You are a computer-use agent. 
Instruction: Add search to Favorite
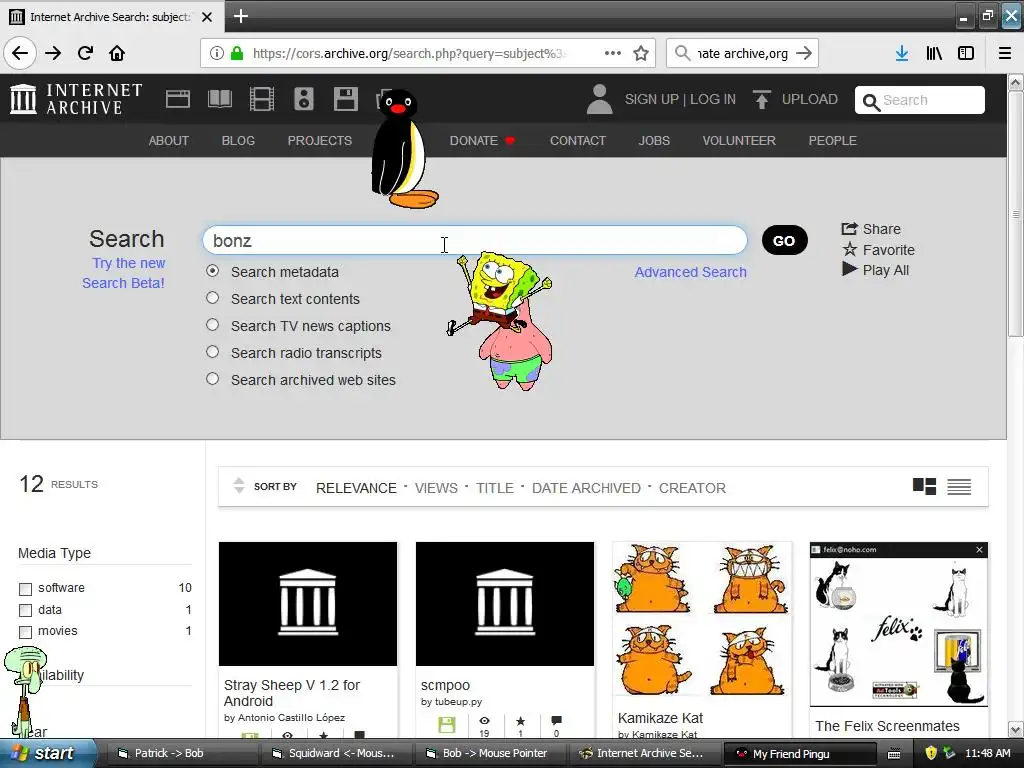pos(878,249)
